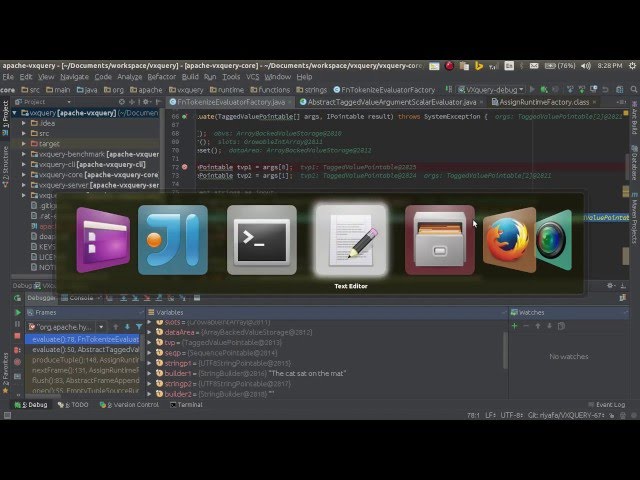The height and width of the screenshot is (480, 640).
Task: Click the red Stop icon in debugger
Action: tap(18, 336)
